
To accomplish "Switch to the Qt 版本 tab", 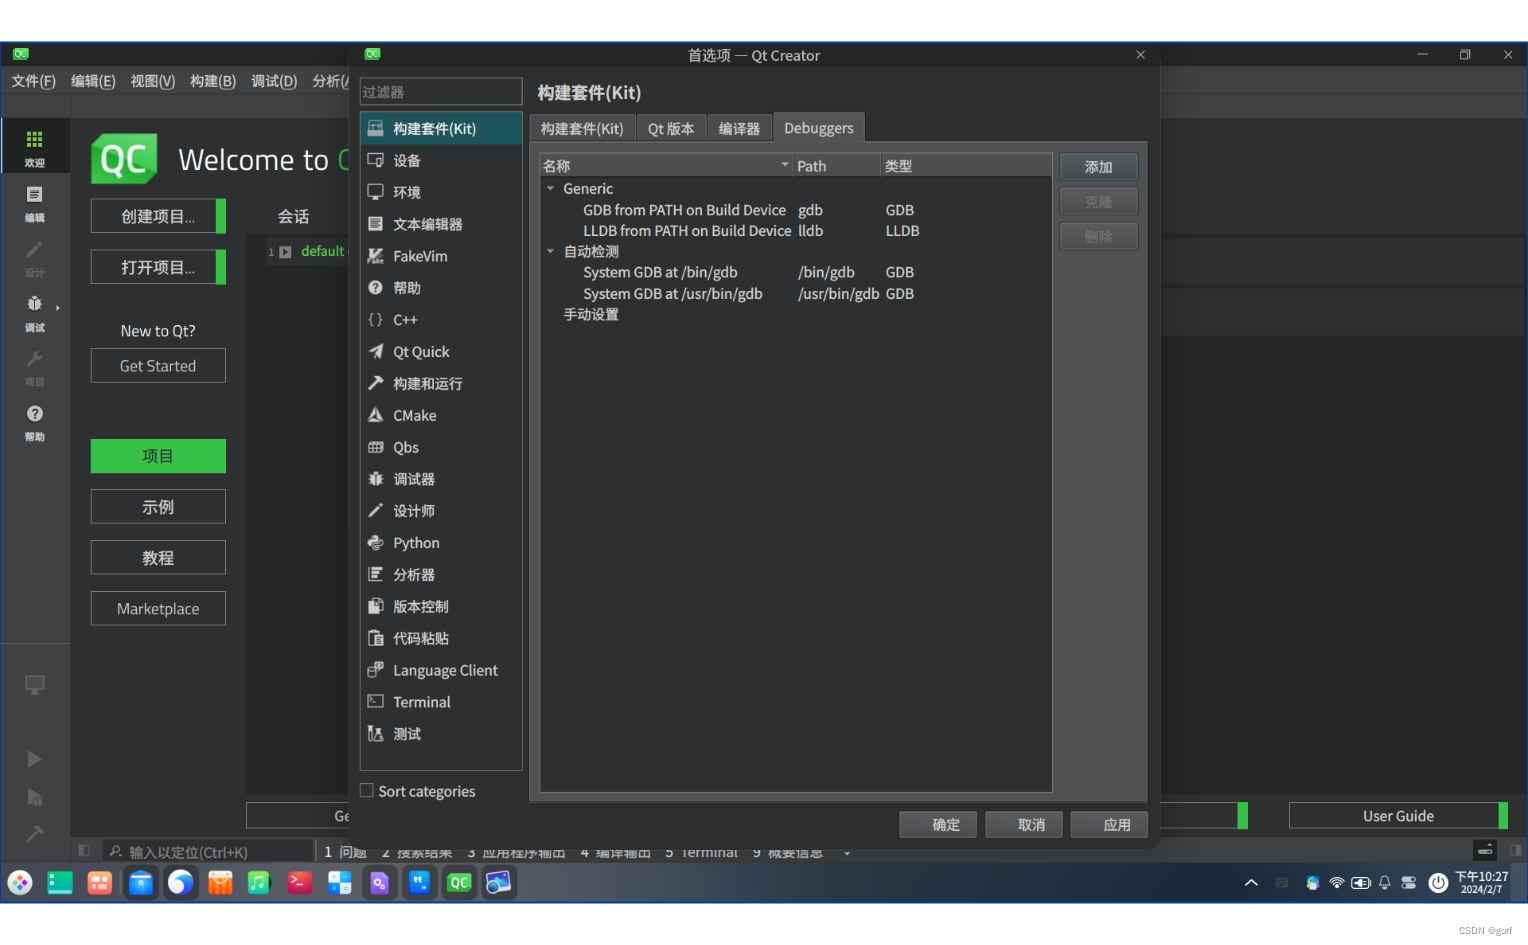I will pyautogui.click(x=671, y=129).
